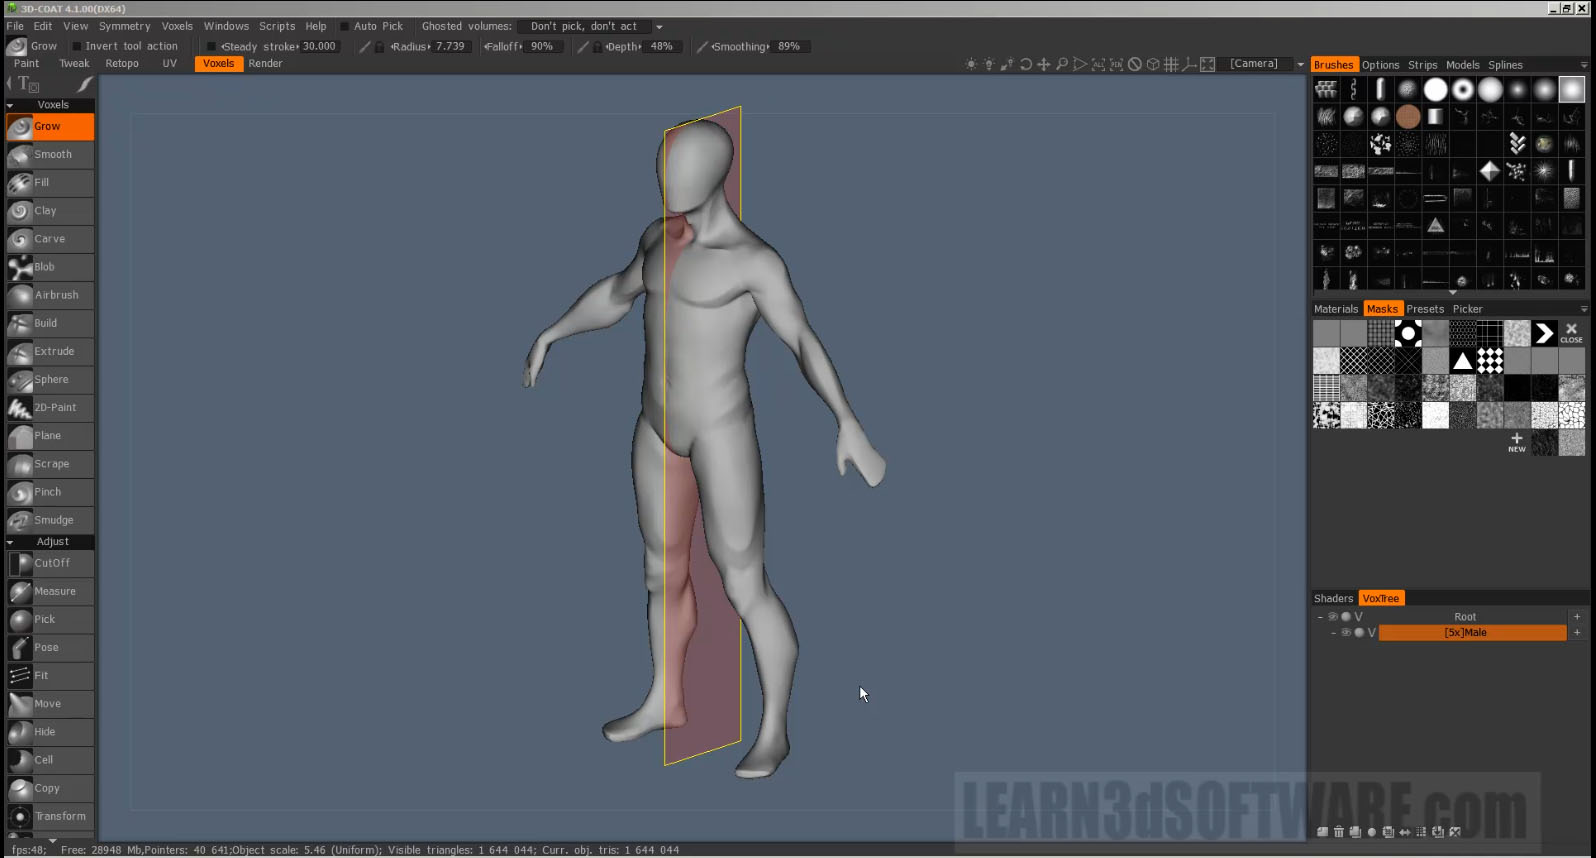This screenshot has width=1596, height=858.
Task: Enable the Auto Pick checkbox
Action: (345, 27)
